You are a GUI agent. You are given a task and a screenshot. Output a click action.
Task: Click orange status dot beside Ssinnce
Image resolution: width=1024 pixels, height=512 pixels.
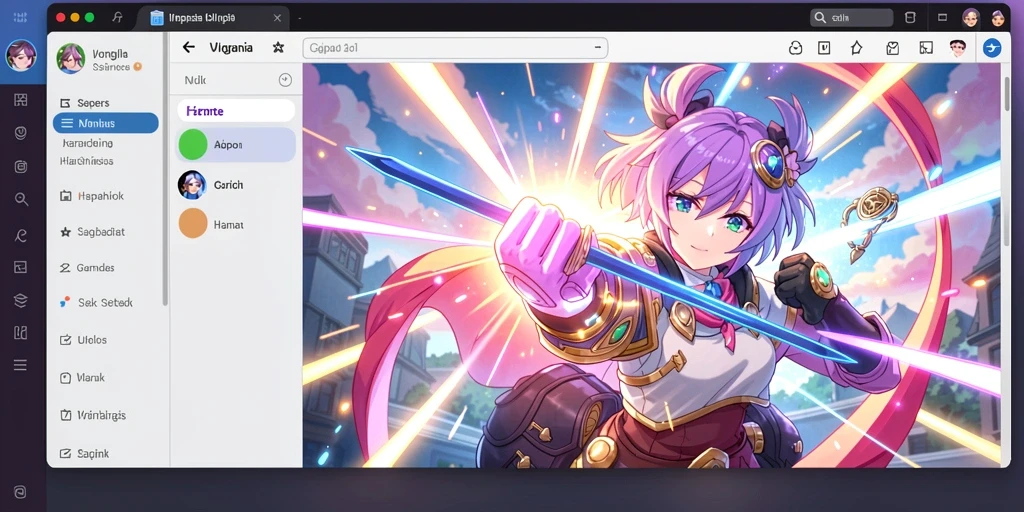pyautogui.click(x=137, y=67)
